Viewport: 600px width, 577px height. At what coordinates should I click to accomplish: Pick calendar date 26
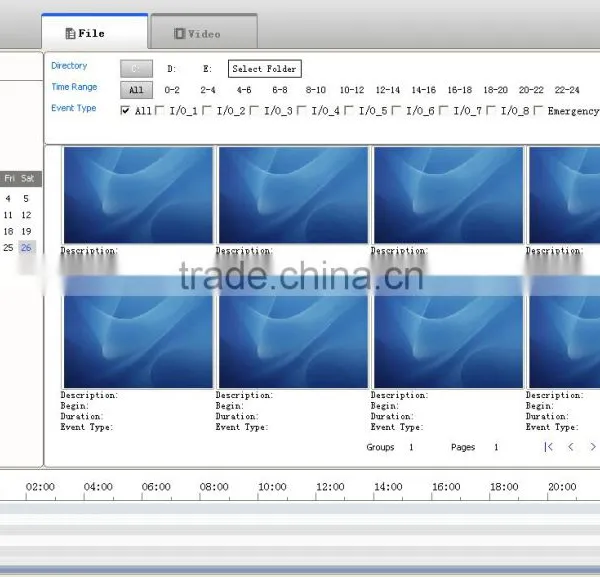coord(26,248)
